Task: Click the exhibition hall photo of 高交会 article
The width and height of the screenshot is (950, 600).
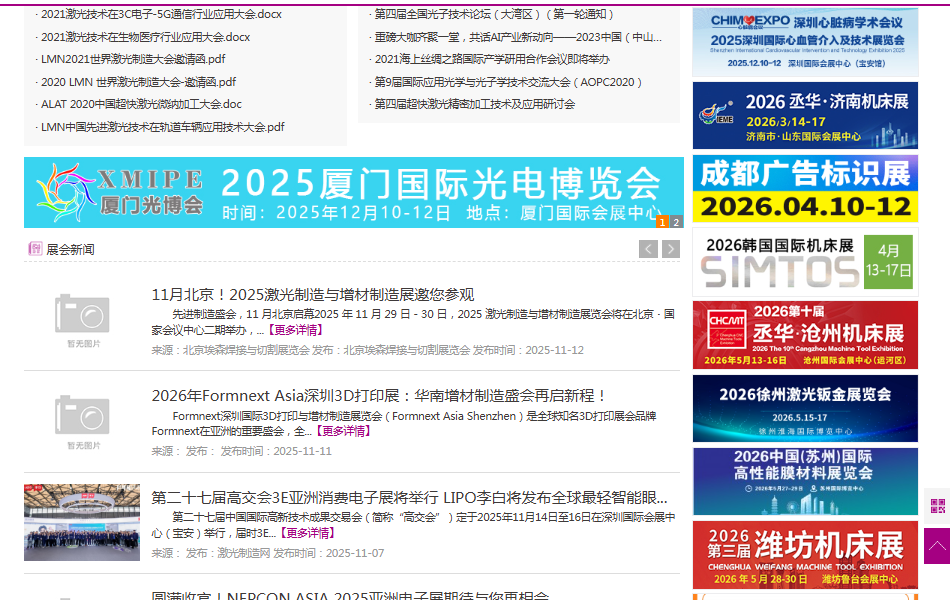Action: point(82,522)
